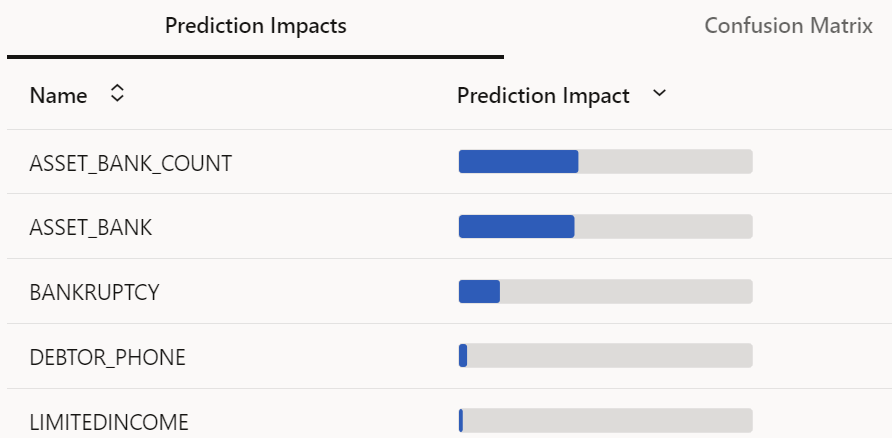The height and width of the screenshot is (438, 892).
Task: Click the BANKRUPTCY attribute name
Action: point(95,293)
